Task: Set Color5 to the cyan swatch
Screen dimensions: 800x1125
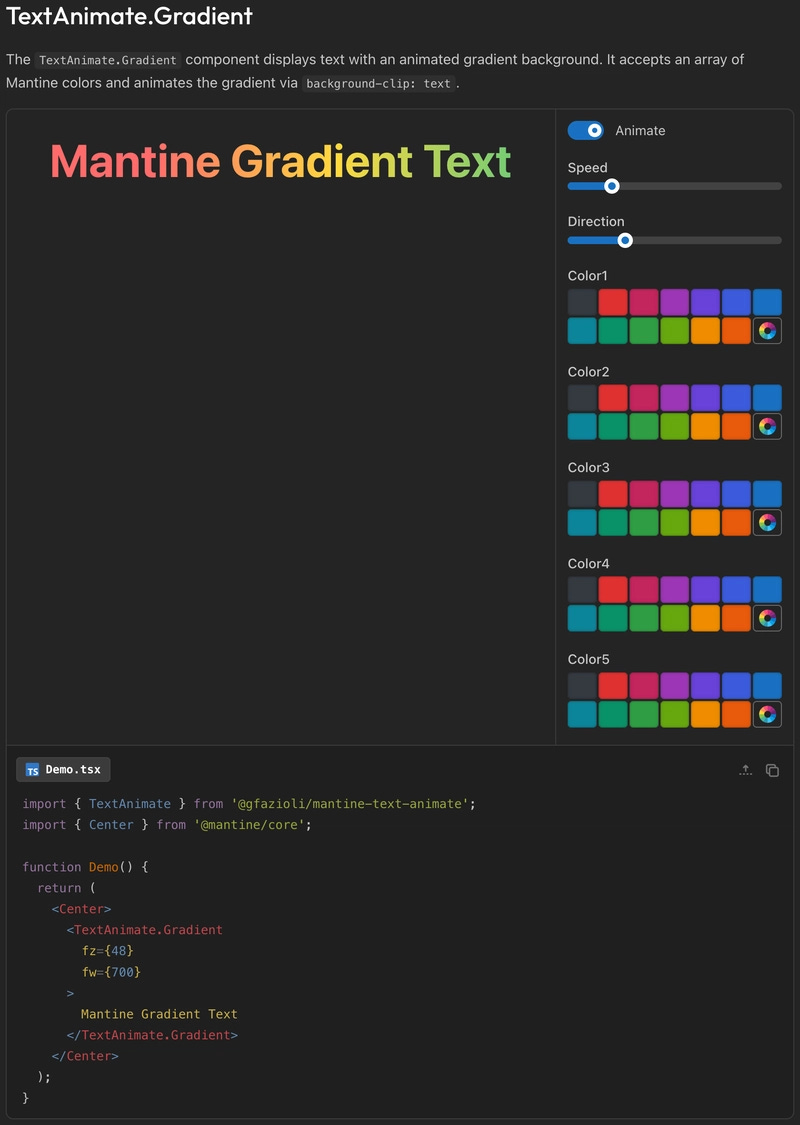Action: (582, 714)
